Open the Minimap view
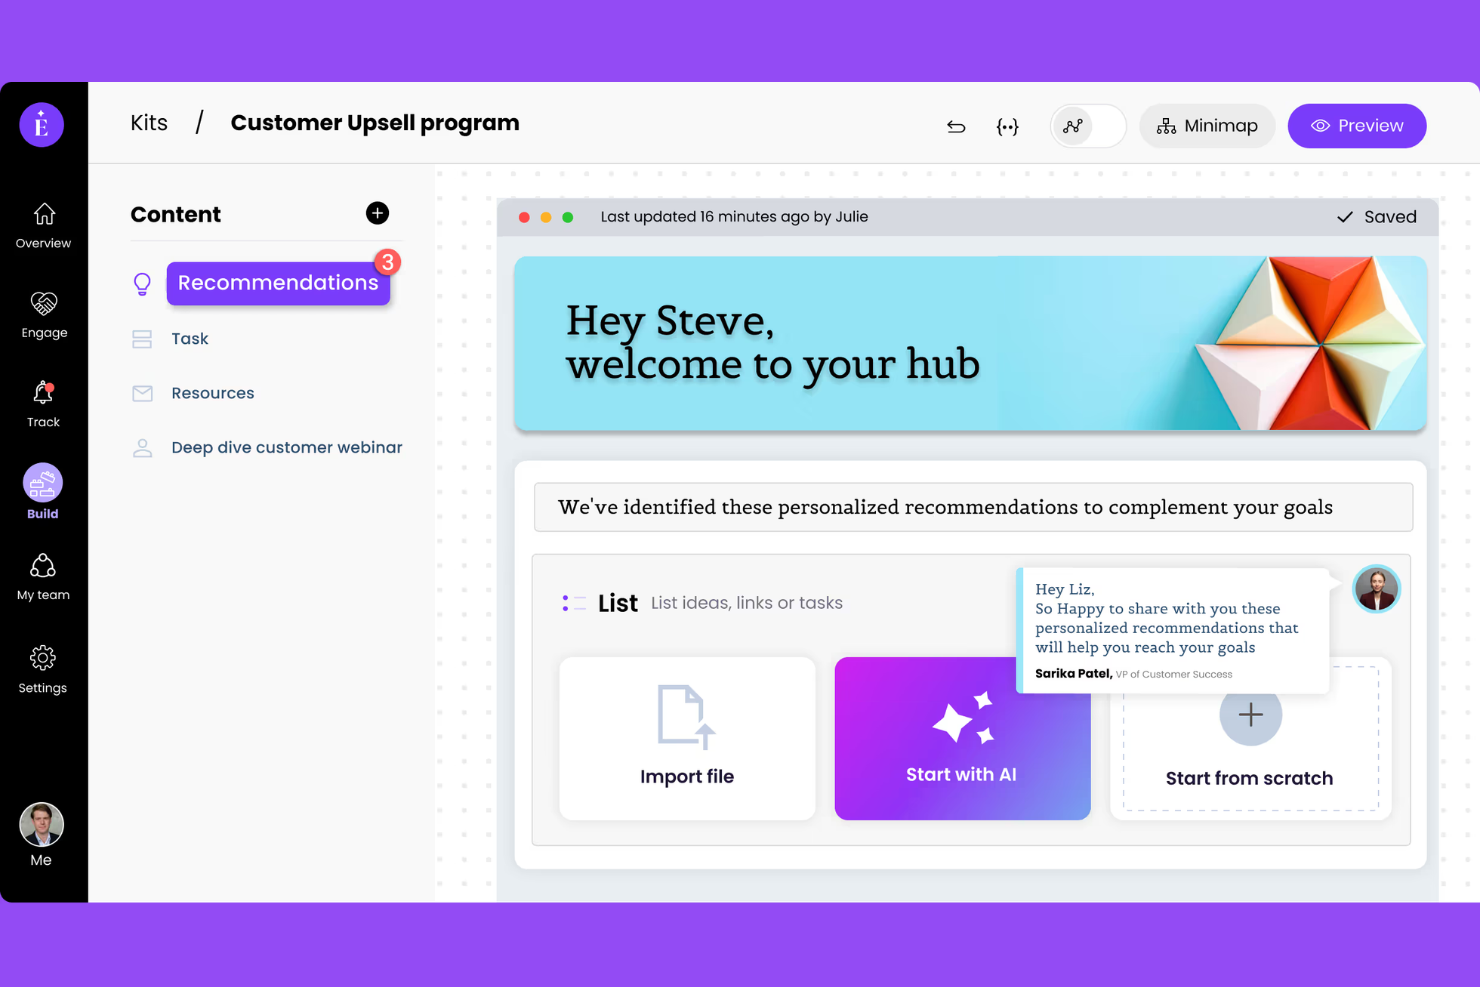The image size is (1480, 987). (1207, 126)
